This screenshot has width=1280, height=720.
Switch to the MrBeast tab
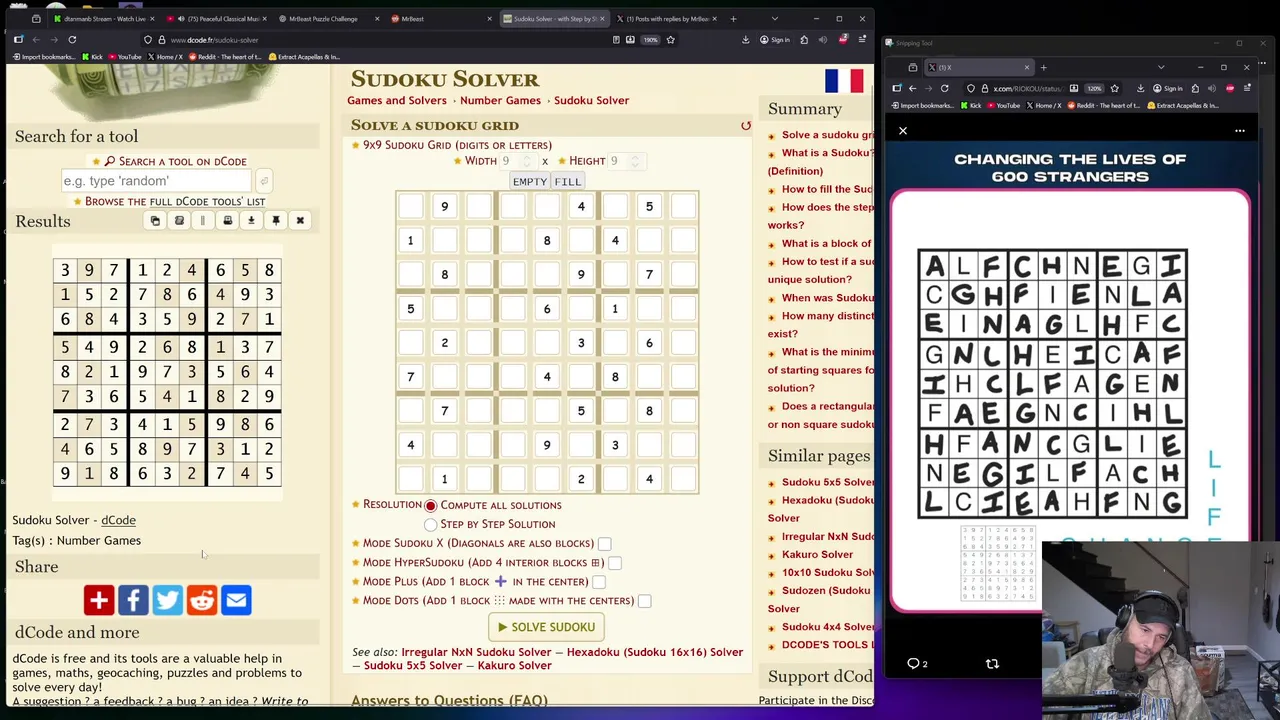click(440, 19)
